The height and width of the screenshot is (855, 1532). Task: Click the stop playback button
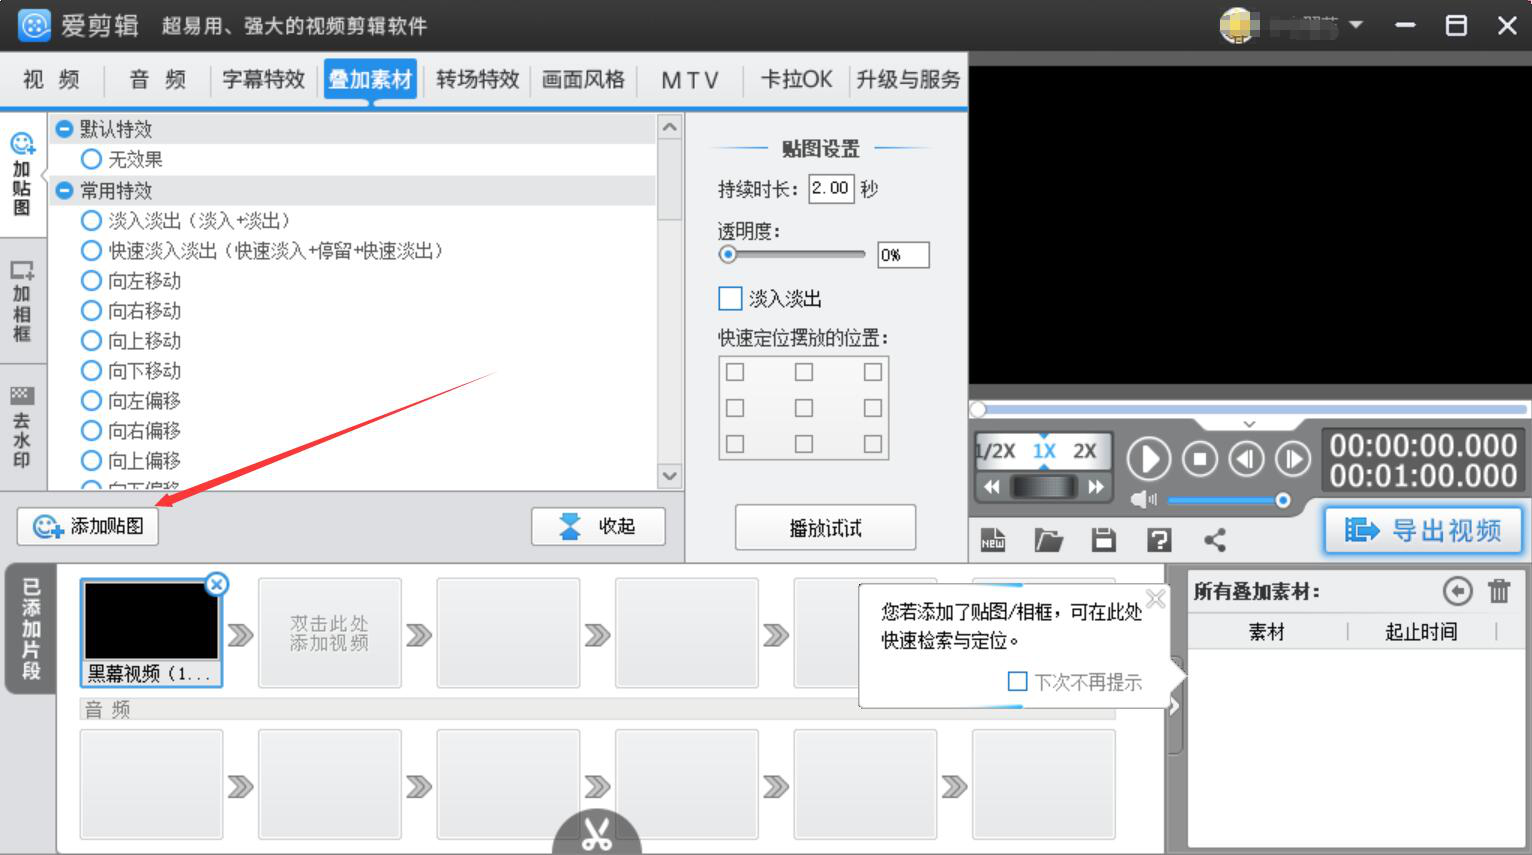coord(1200,459)
